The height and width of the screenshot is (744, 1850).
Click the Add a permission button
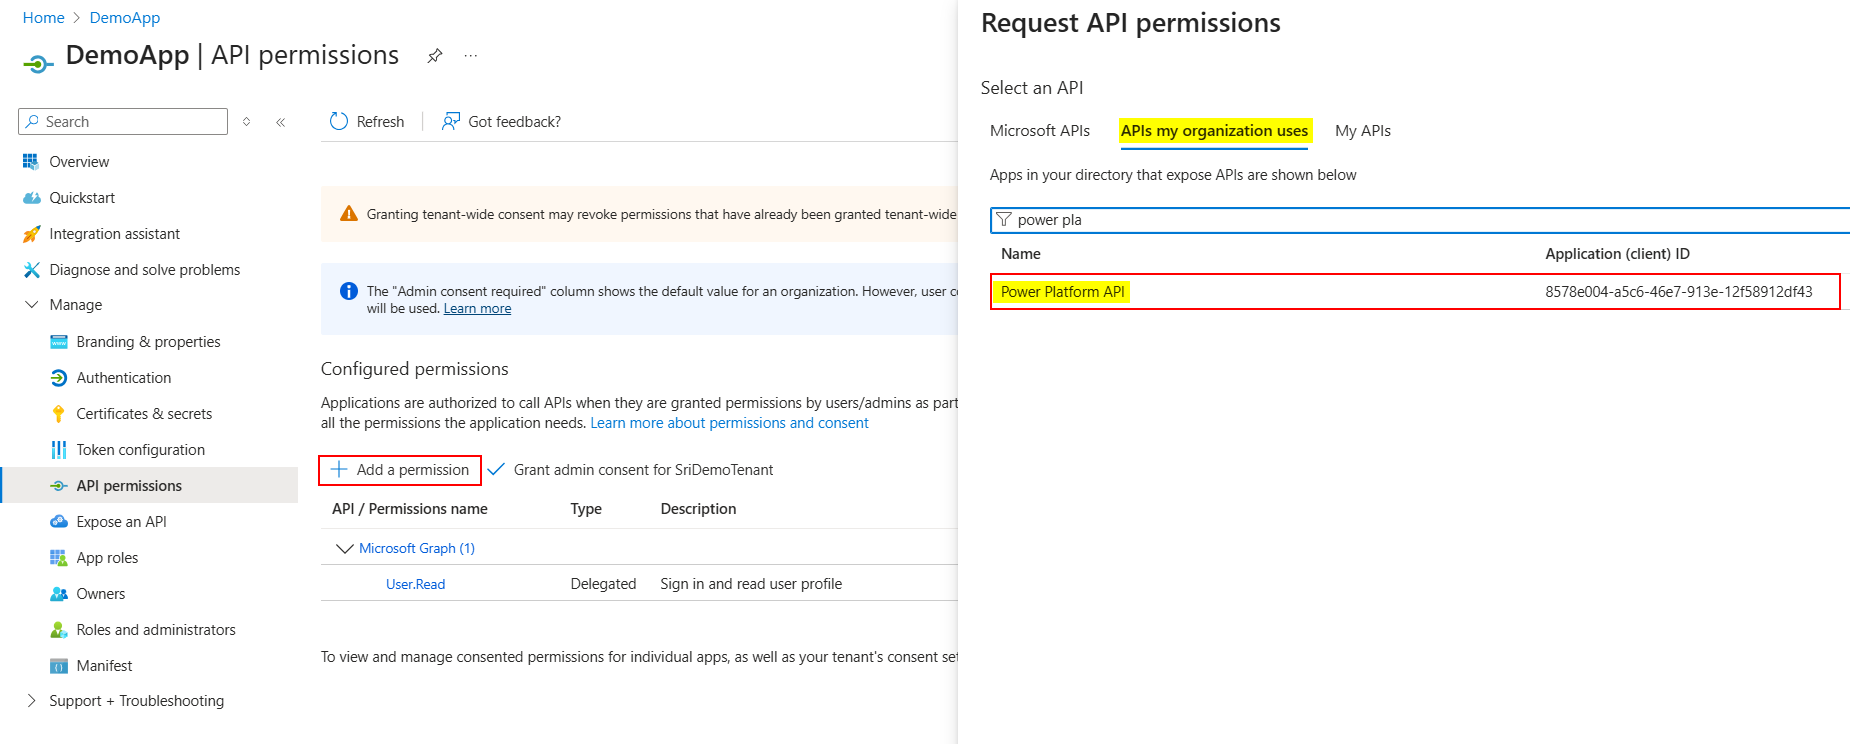400,470
